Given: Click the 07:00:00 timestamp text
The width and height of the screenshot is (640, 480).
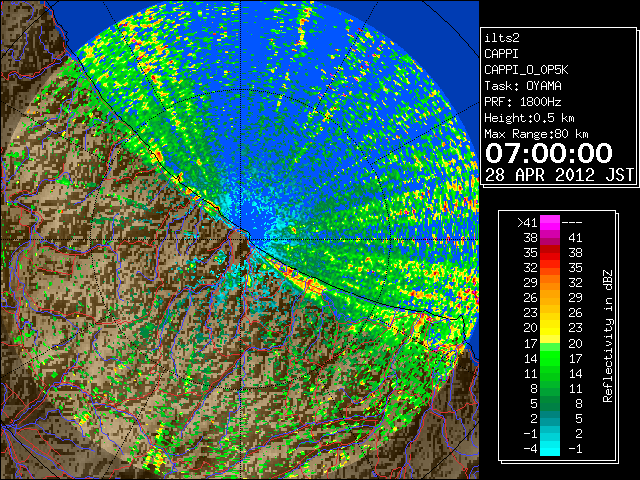Looking at the screenshot, I should [549, 153].
